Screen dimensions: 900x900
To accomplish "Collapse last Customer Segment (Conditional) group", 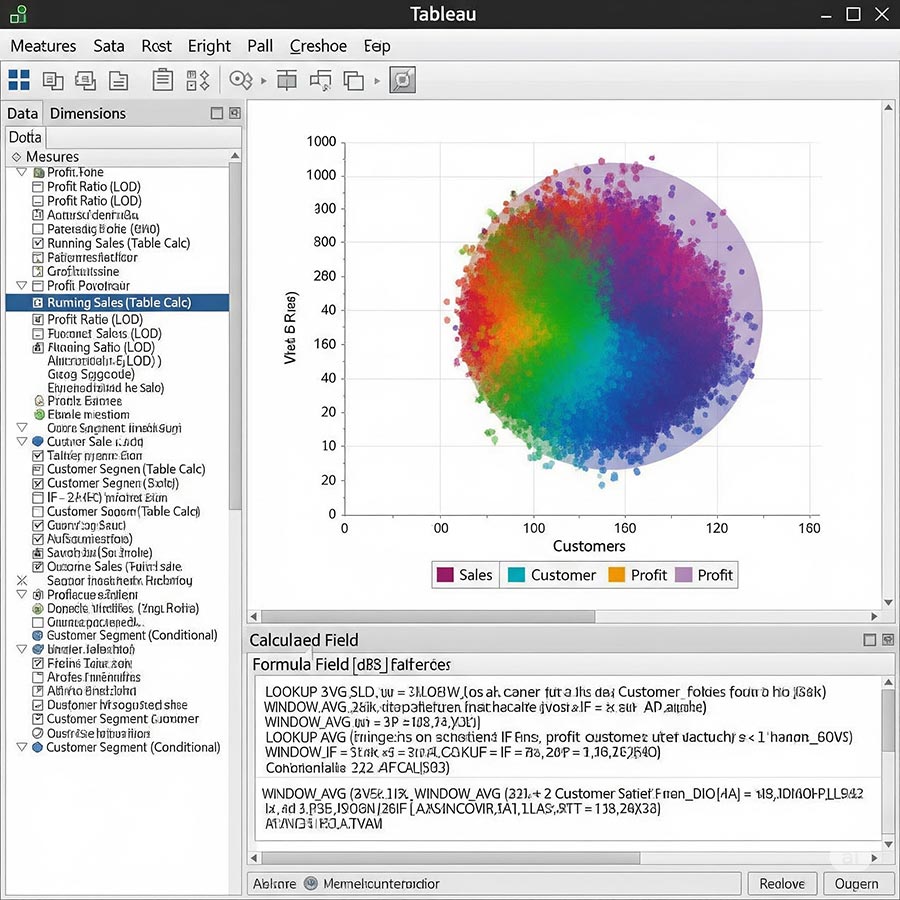I will 22,747.
